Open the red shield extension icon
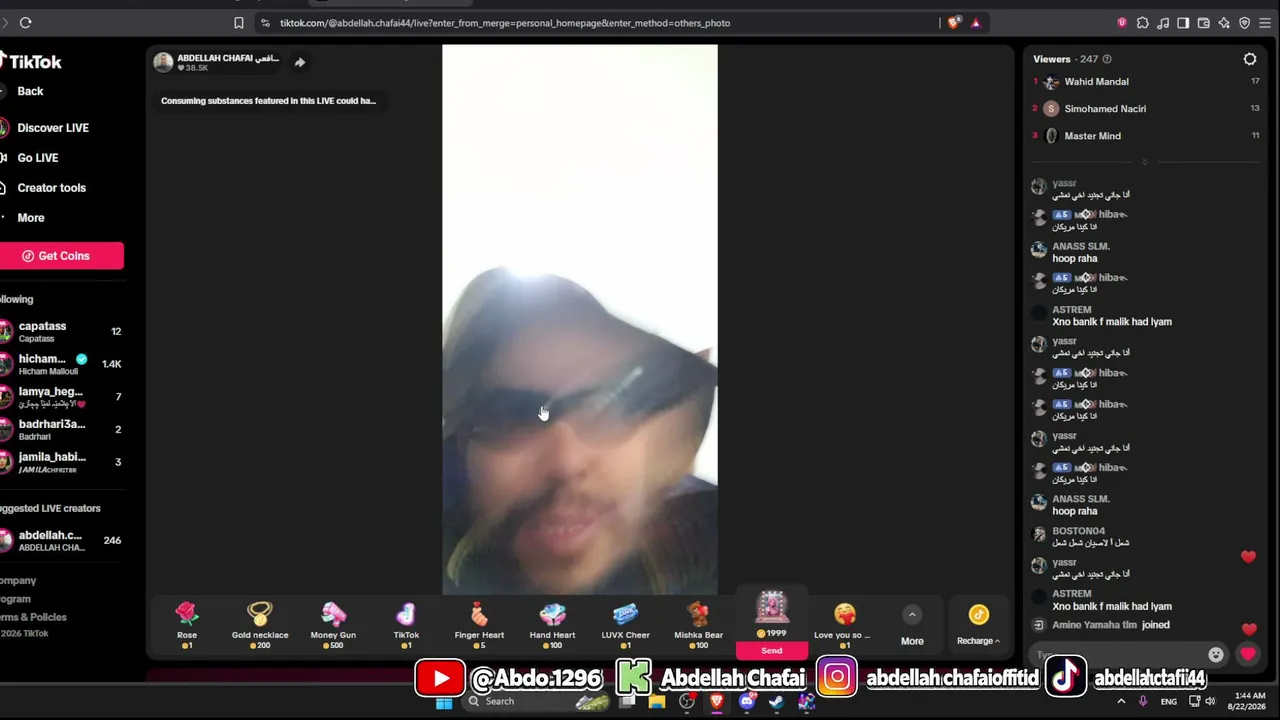 (x=1121, y=22)
